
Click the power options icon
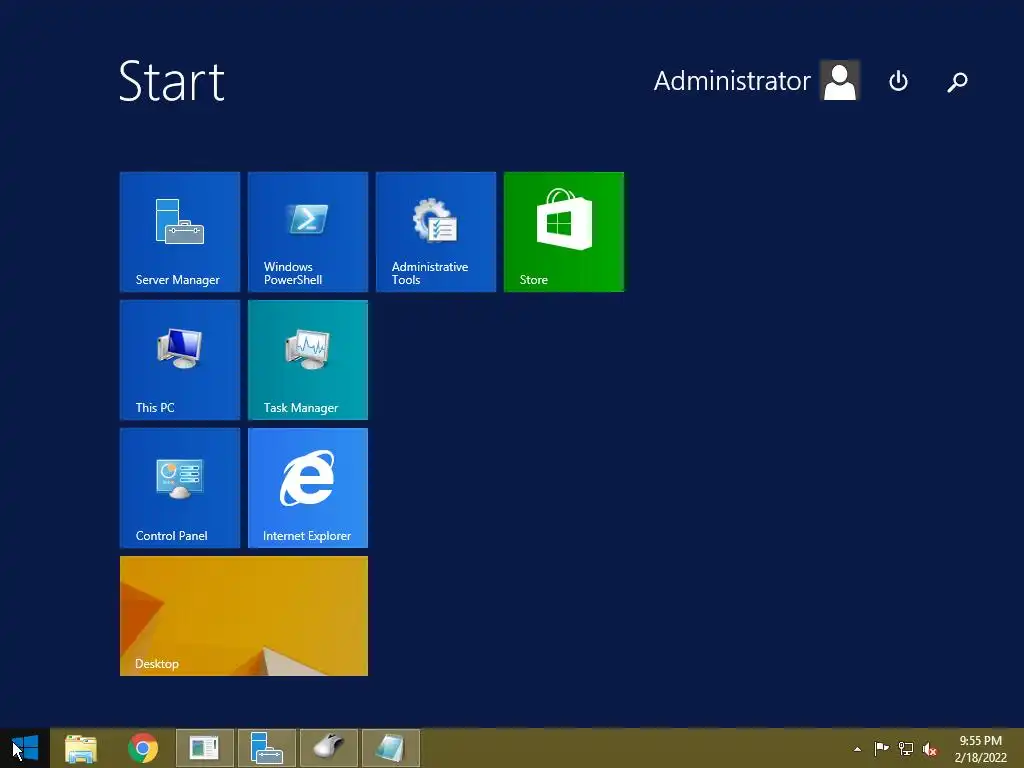pyautogui.click(x=898, y=81)
